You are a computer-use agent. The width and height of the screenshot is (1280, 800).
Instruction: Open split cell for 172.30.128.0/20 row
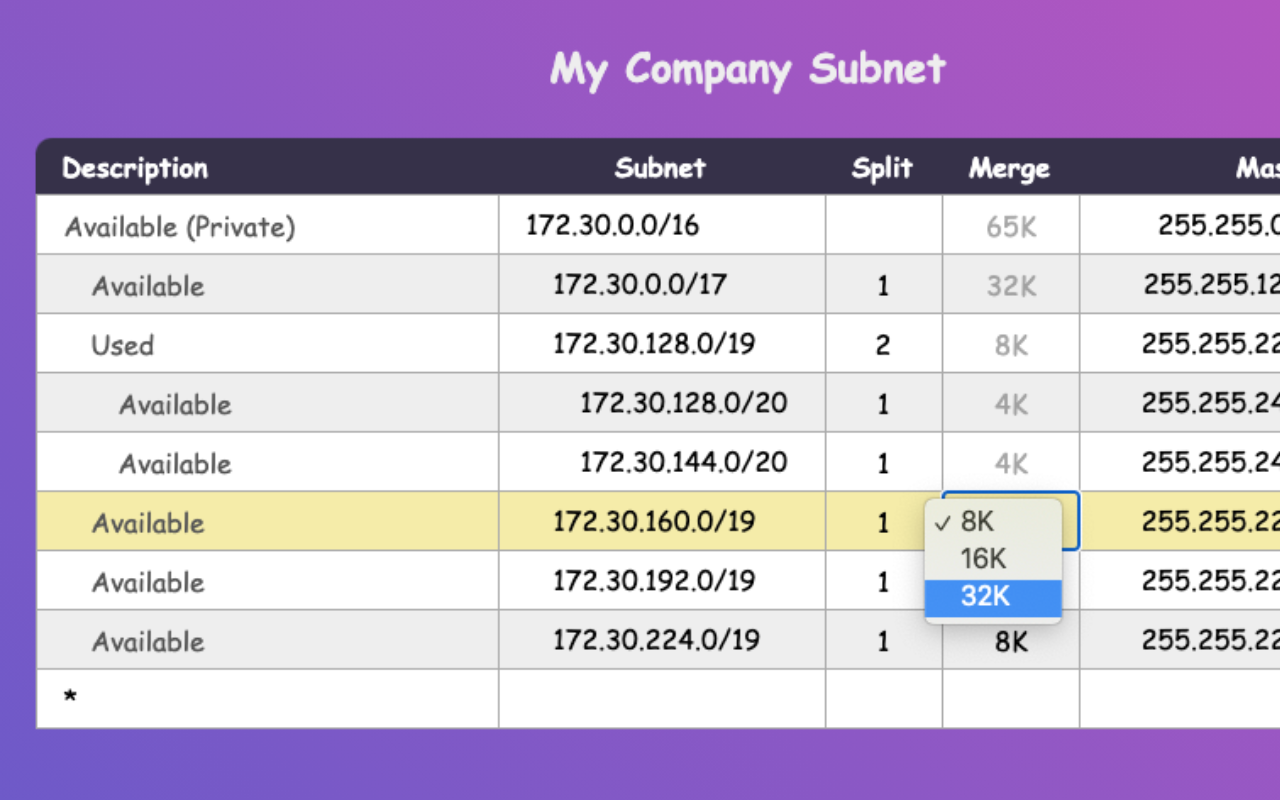pos(884,403)
